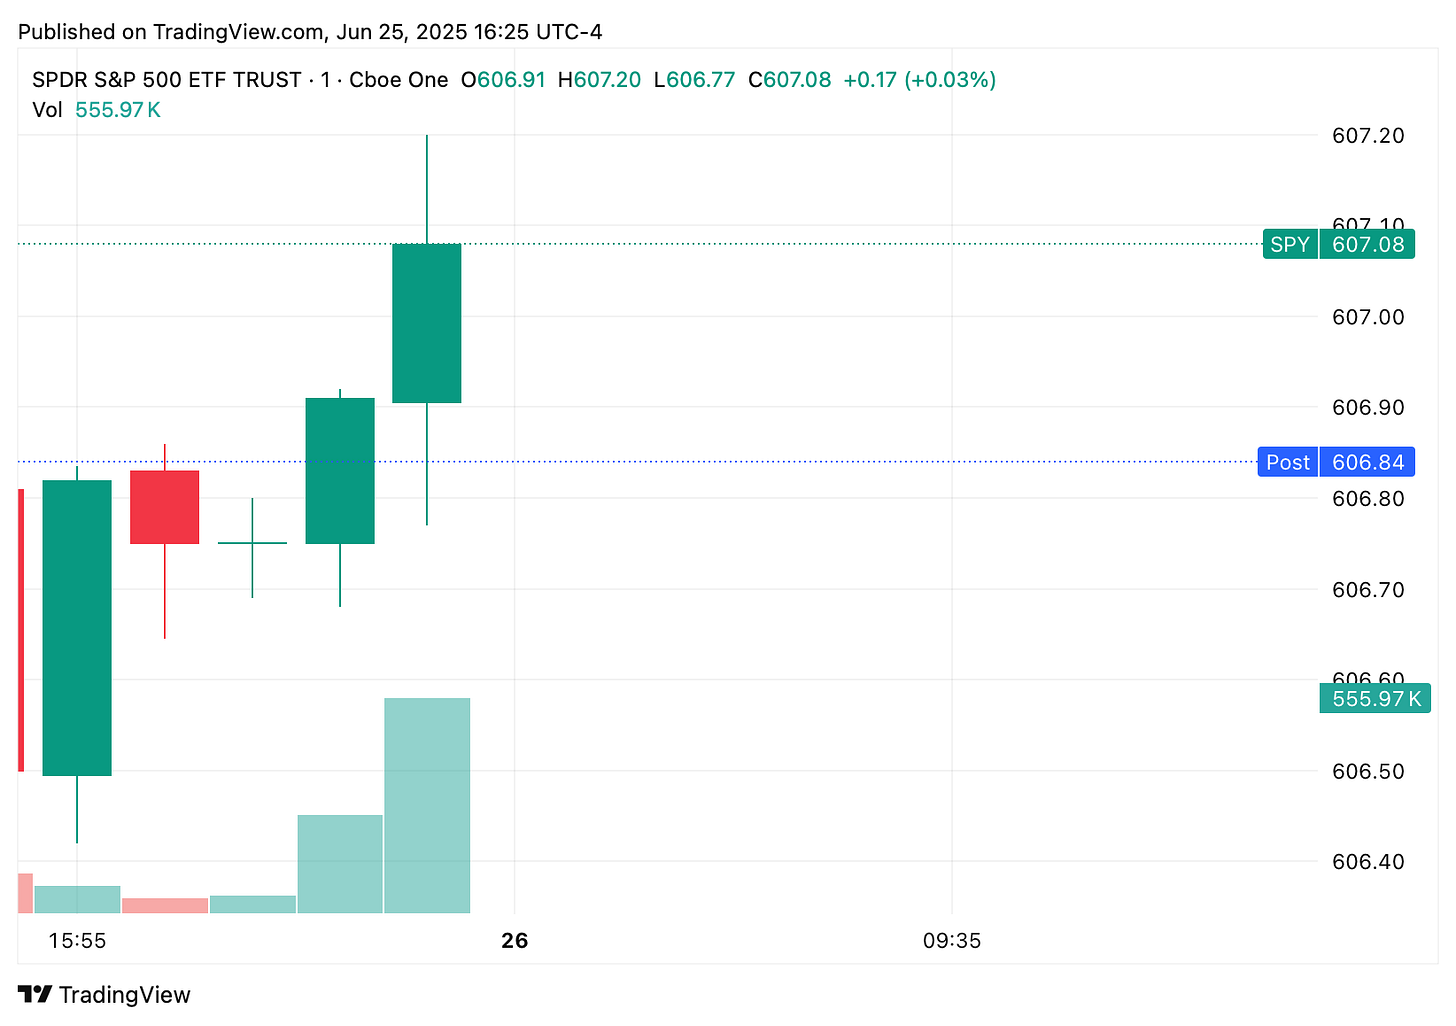The width and height of the screenshot is (1456, 1026).
Task: Click the doji cross candlestick
Action: tap(252, 543)
